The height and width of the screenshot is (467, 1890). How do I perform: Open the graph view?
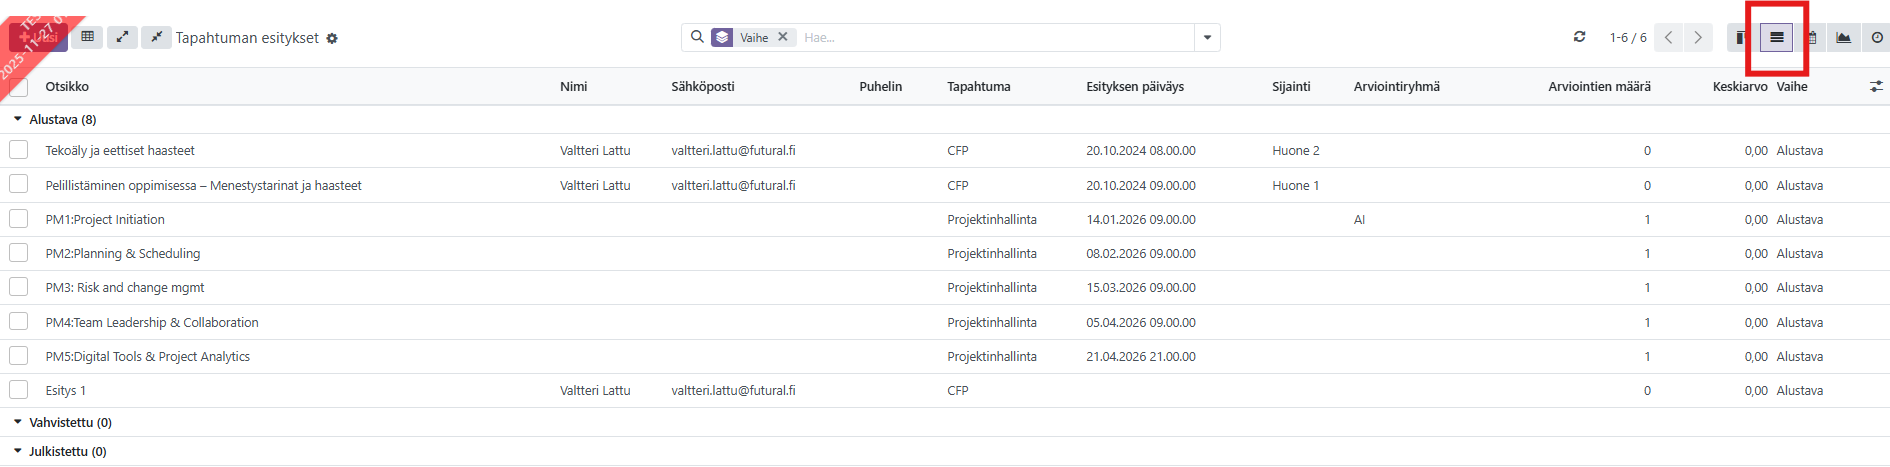click(1843, 38)
